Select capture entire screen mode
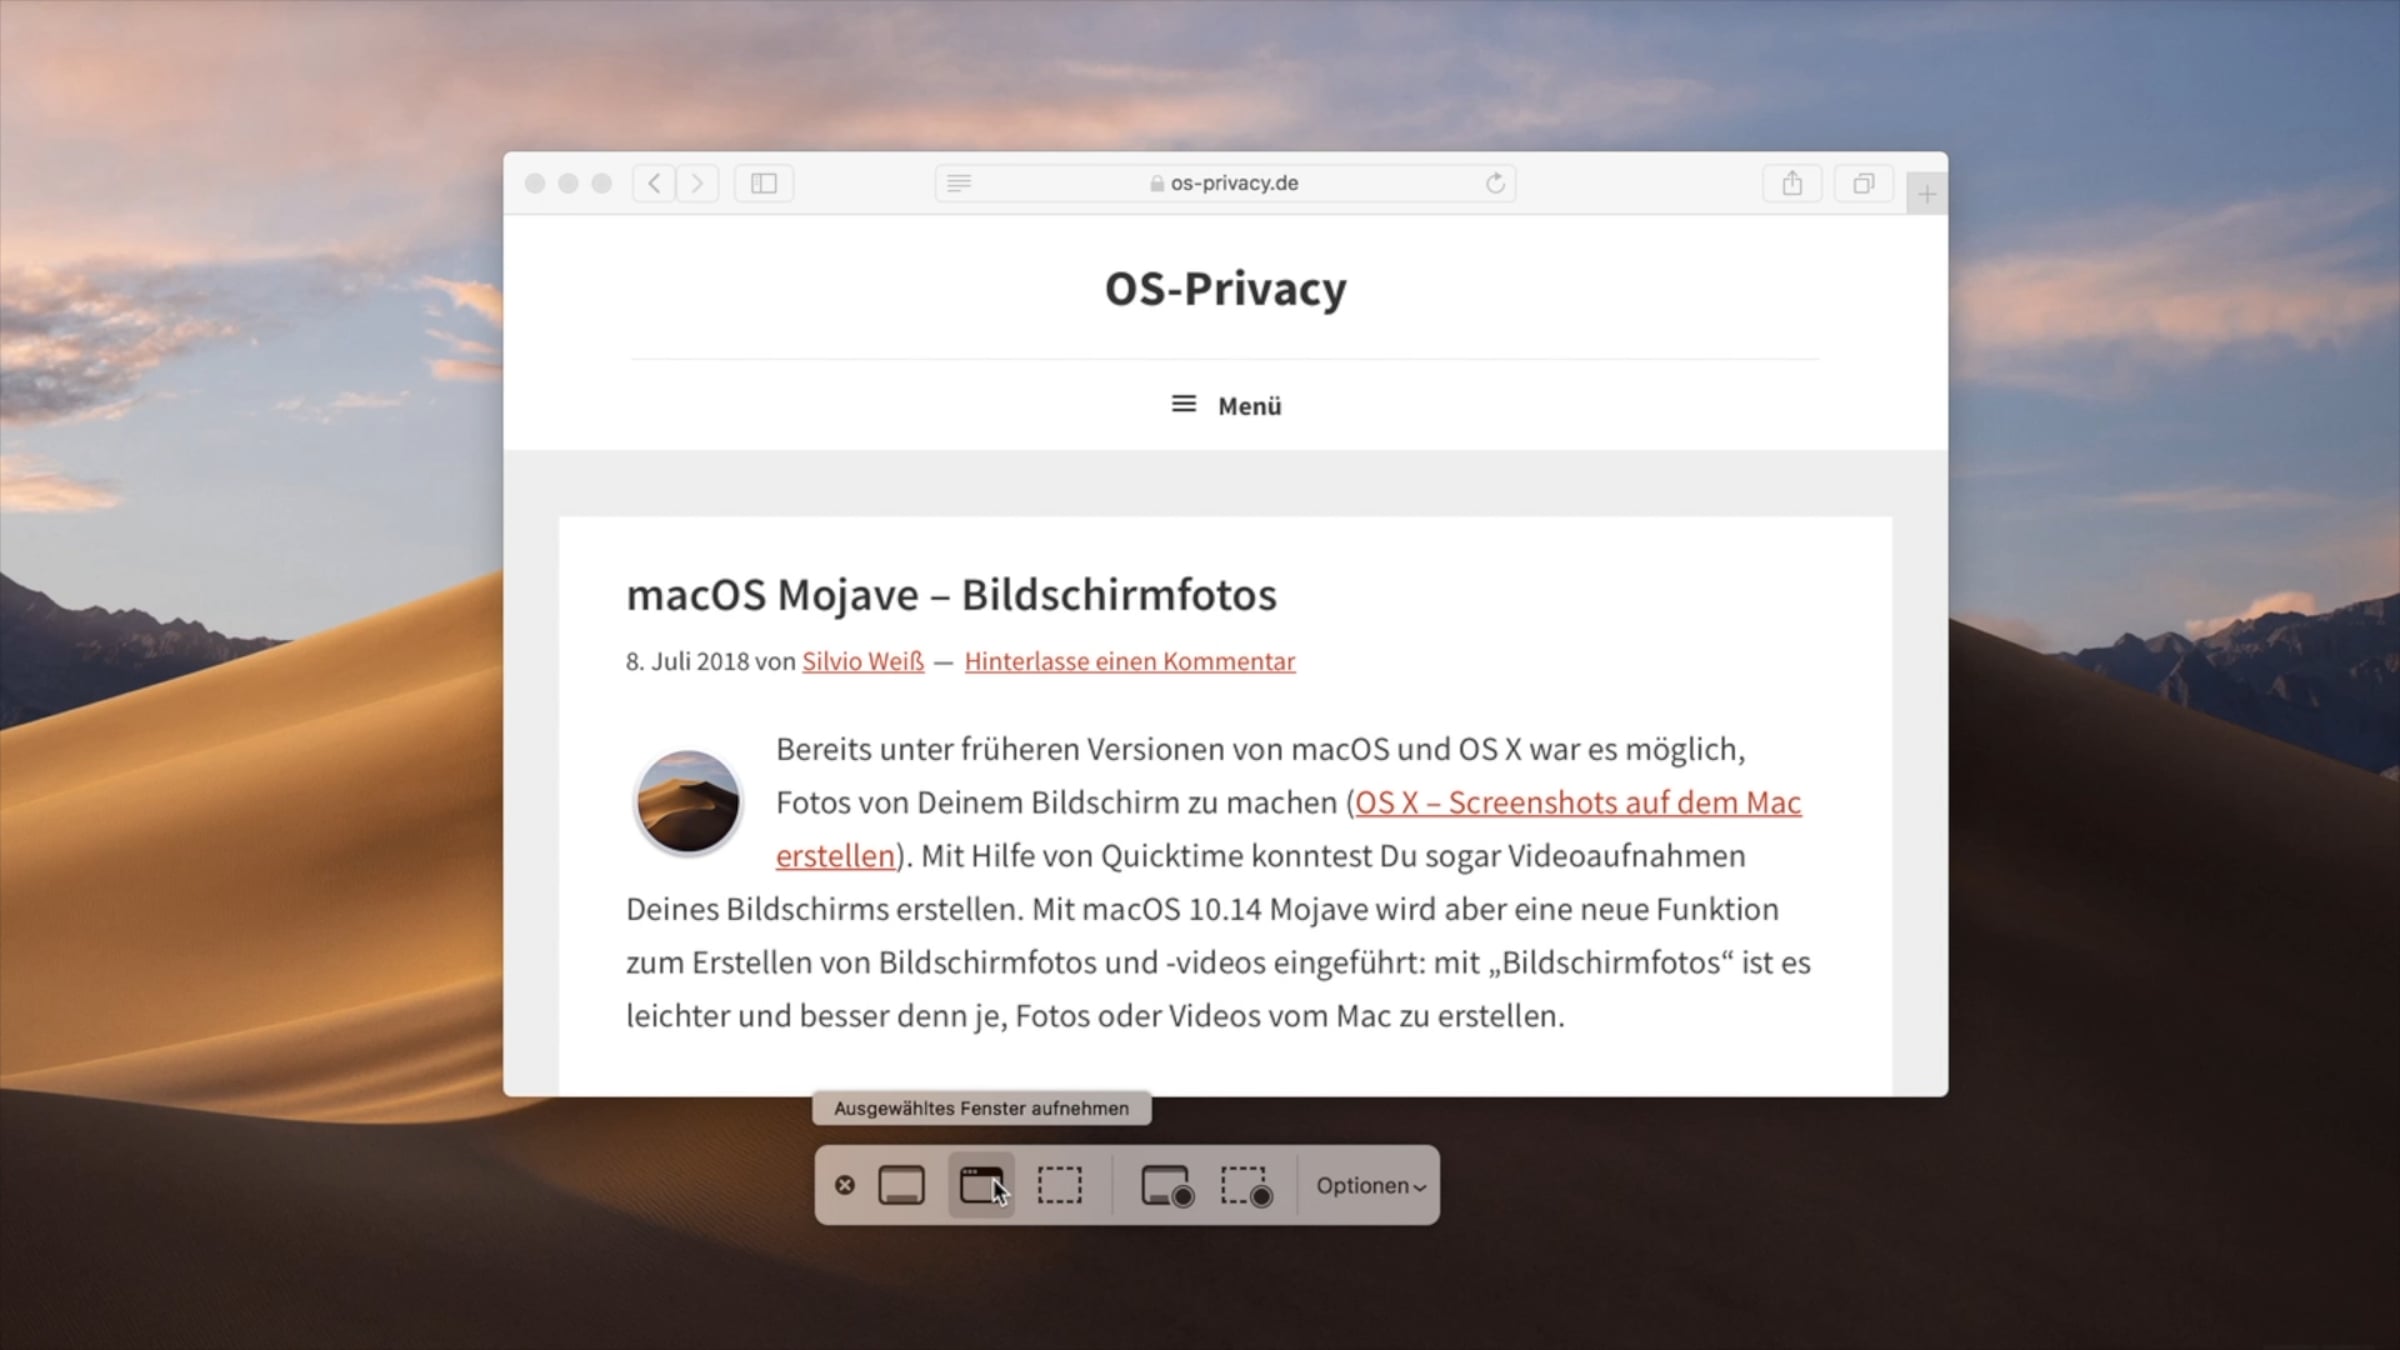The width and height of the screenshot is (2400, 1350). point(901,1185)
